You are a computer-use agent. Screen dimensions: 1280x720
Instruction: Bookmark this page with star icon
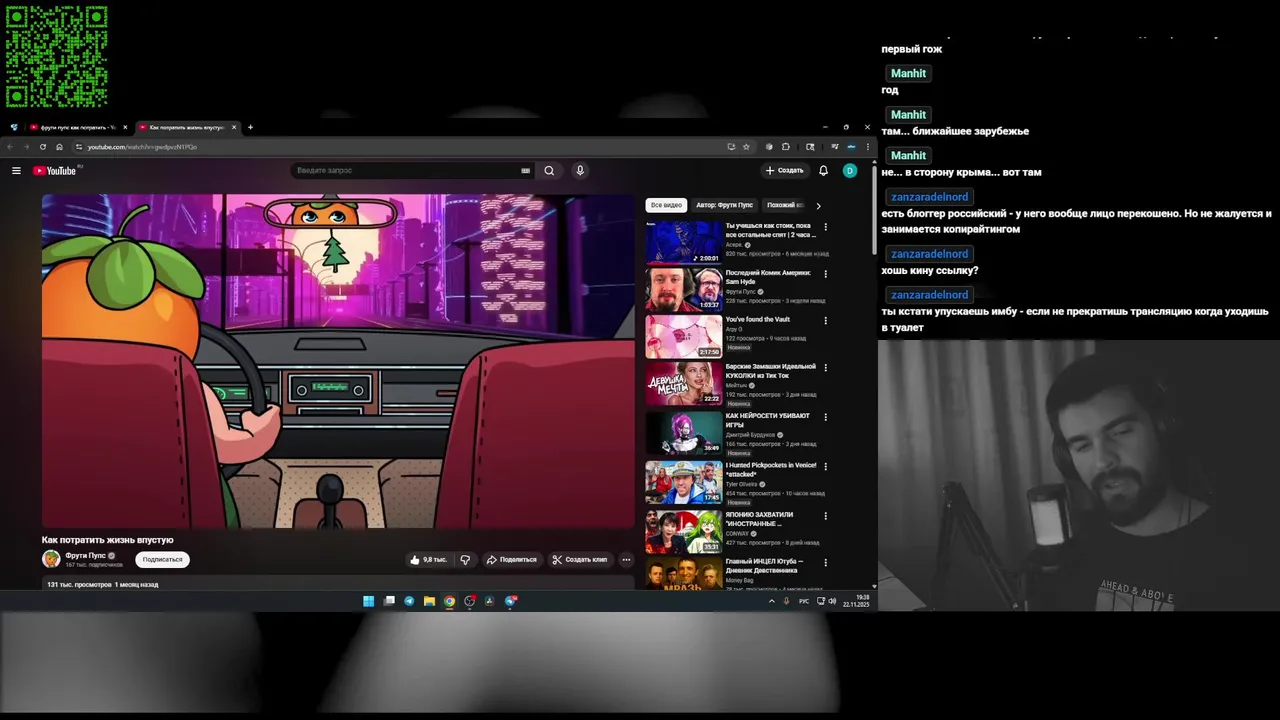746,147
